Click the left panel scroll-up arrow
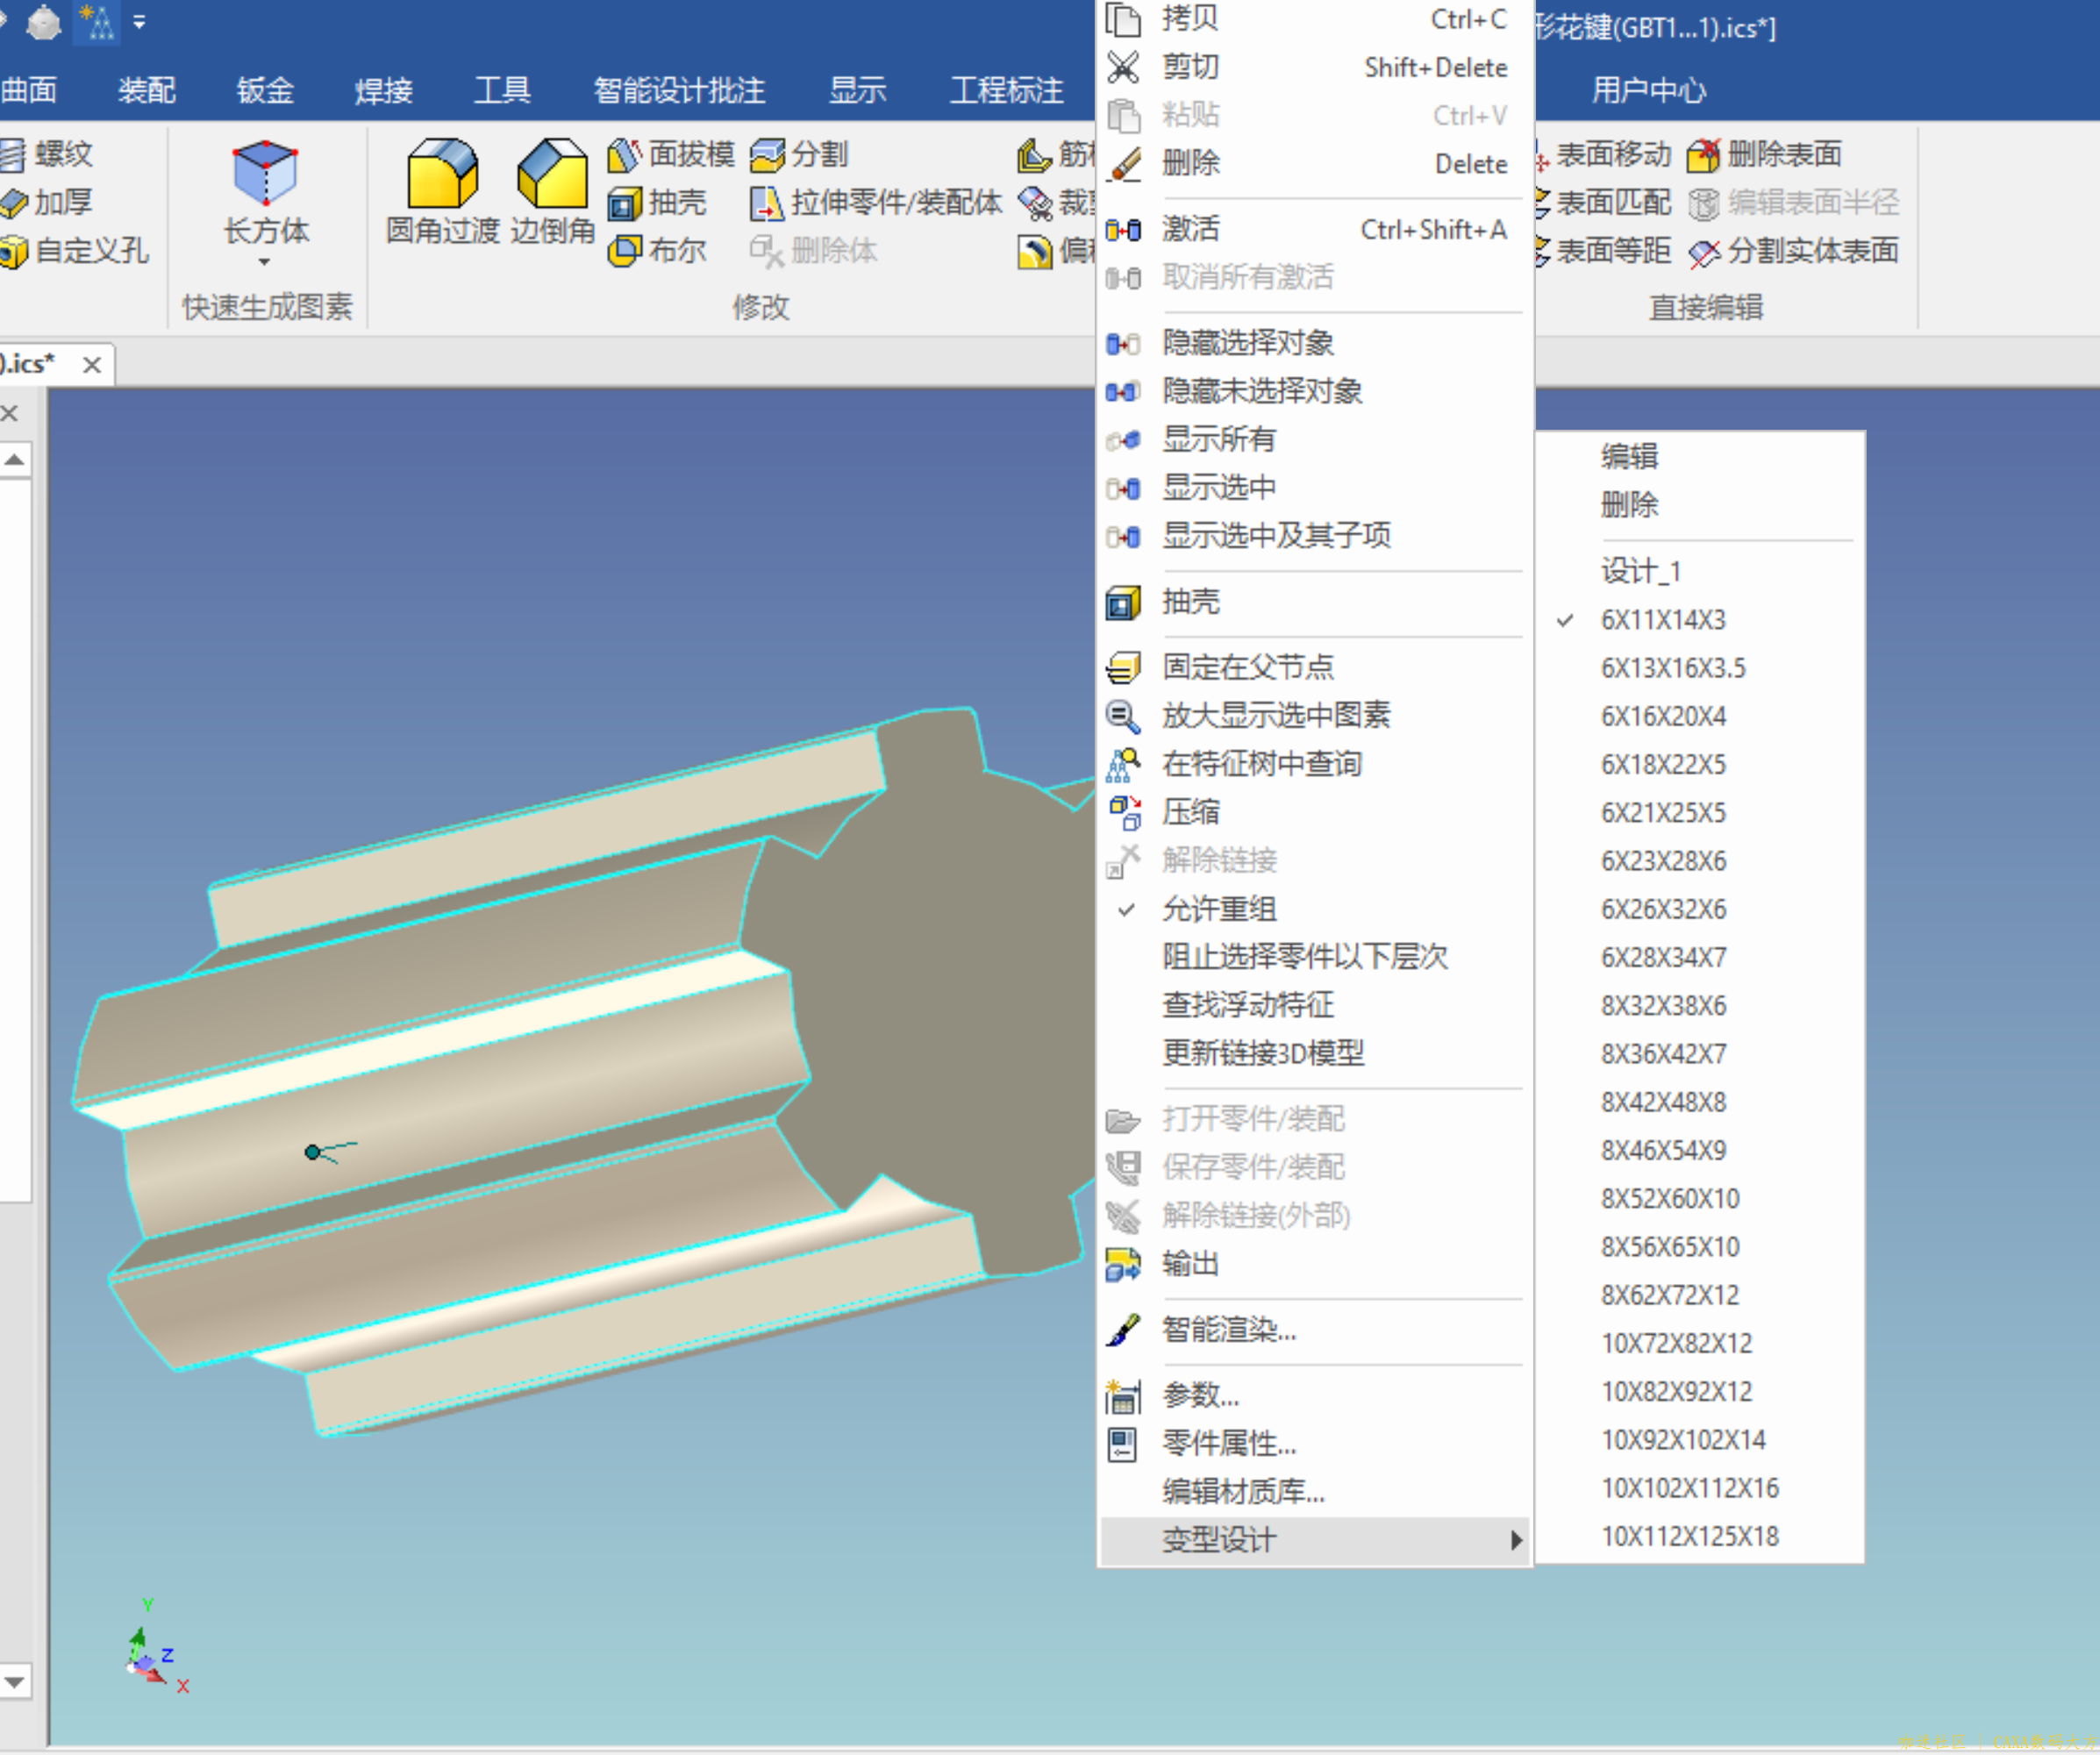Screen dimensions: 2100x1755 (x=15, y=460)
